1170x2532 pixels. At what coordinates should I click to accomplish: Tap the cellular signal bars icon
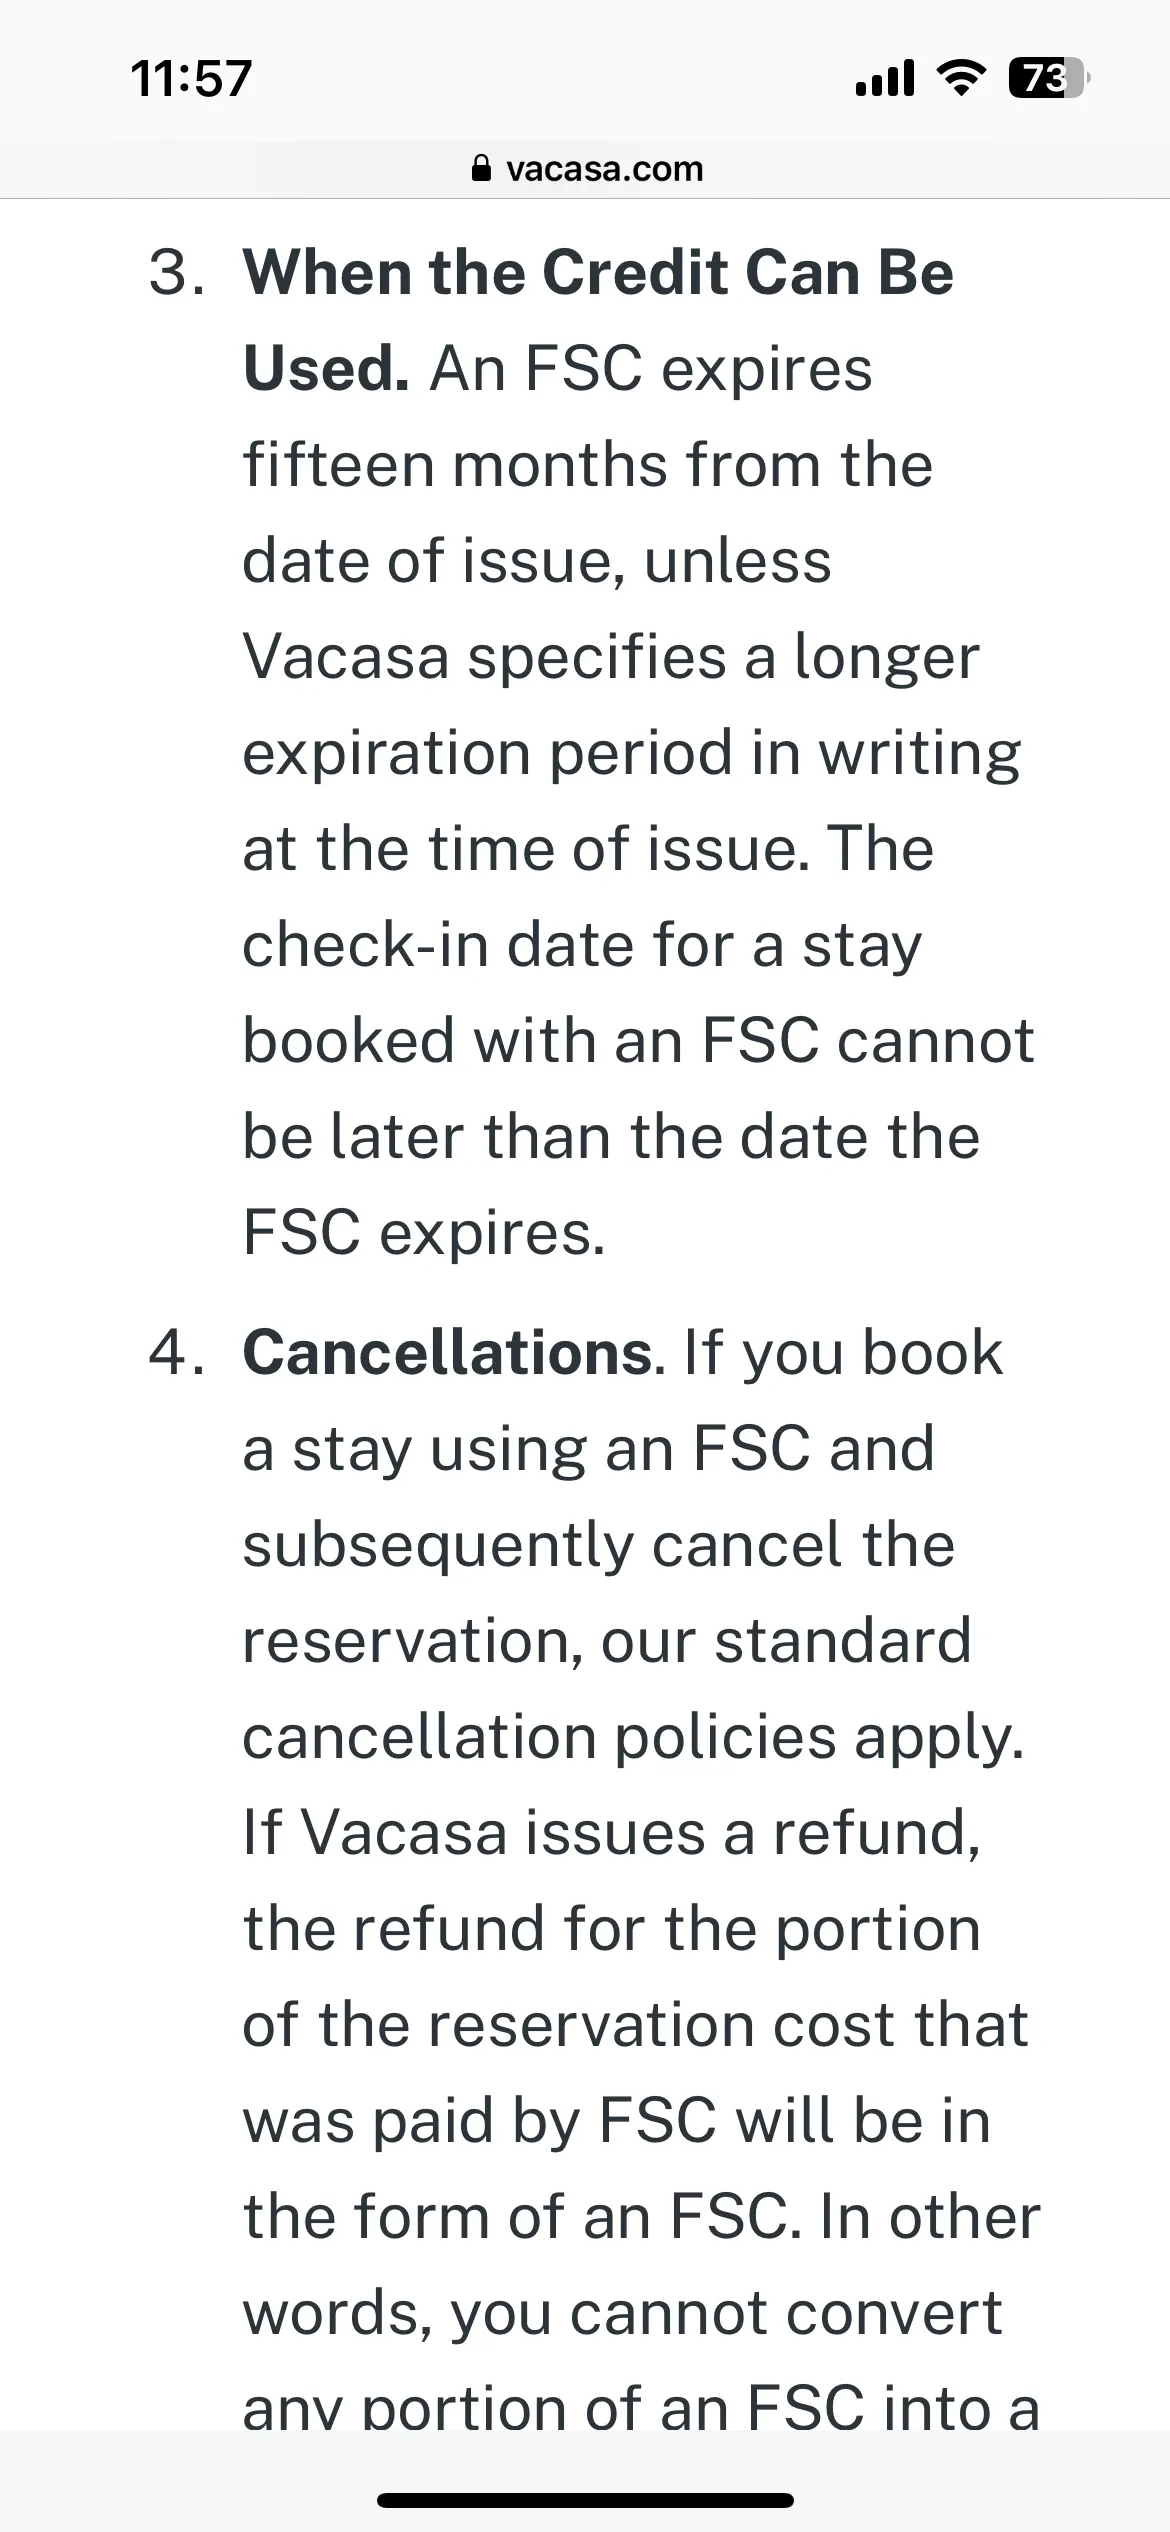coord(885,78)
